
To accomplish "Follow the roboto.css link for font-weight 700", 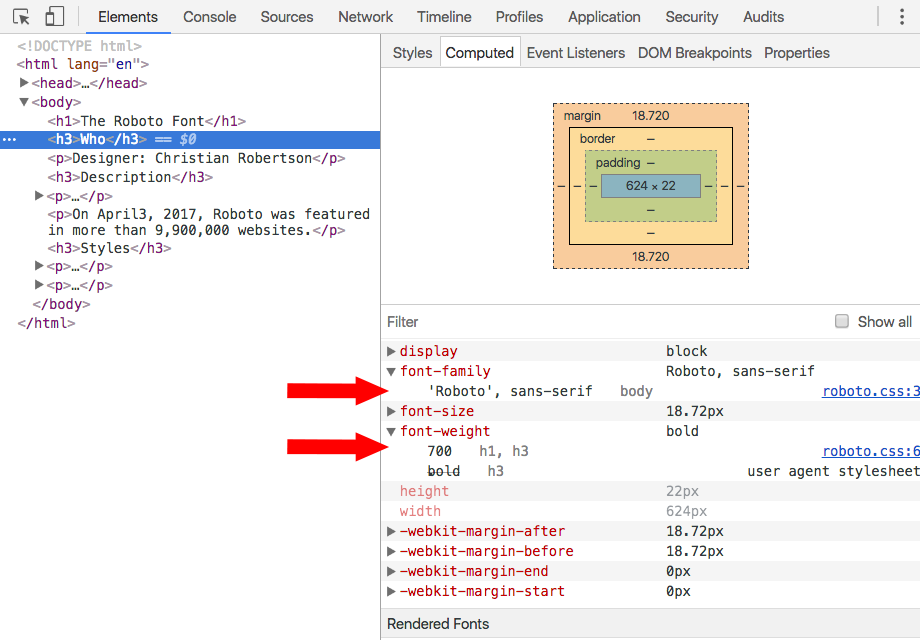I will (x=871, y=451).
